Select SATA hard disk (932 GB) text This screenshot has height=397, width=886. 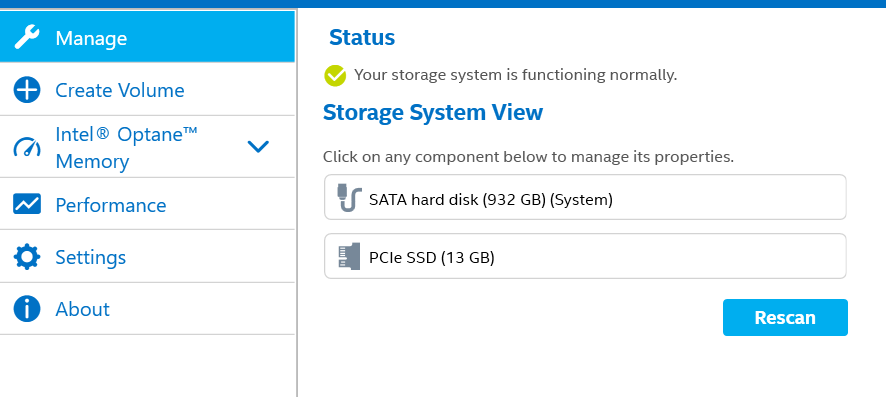point(491,199)
